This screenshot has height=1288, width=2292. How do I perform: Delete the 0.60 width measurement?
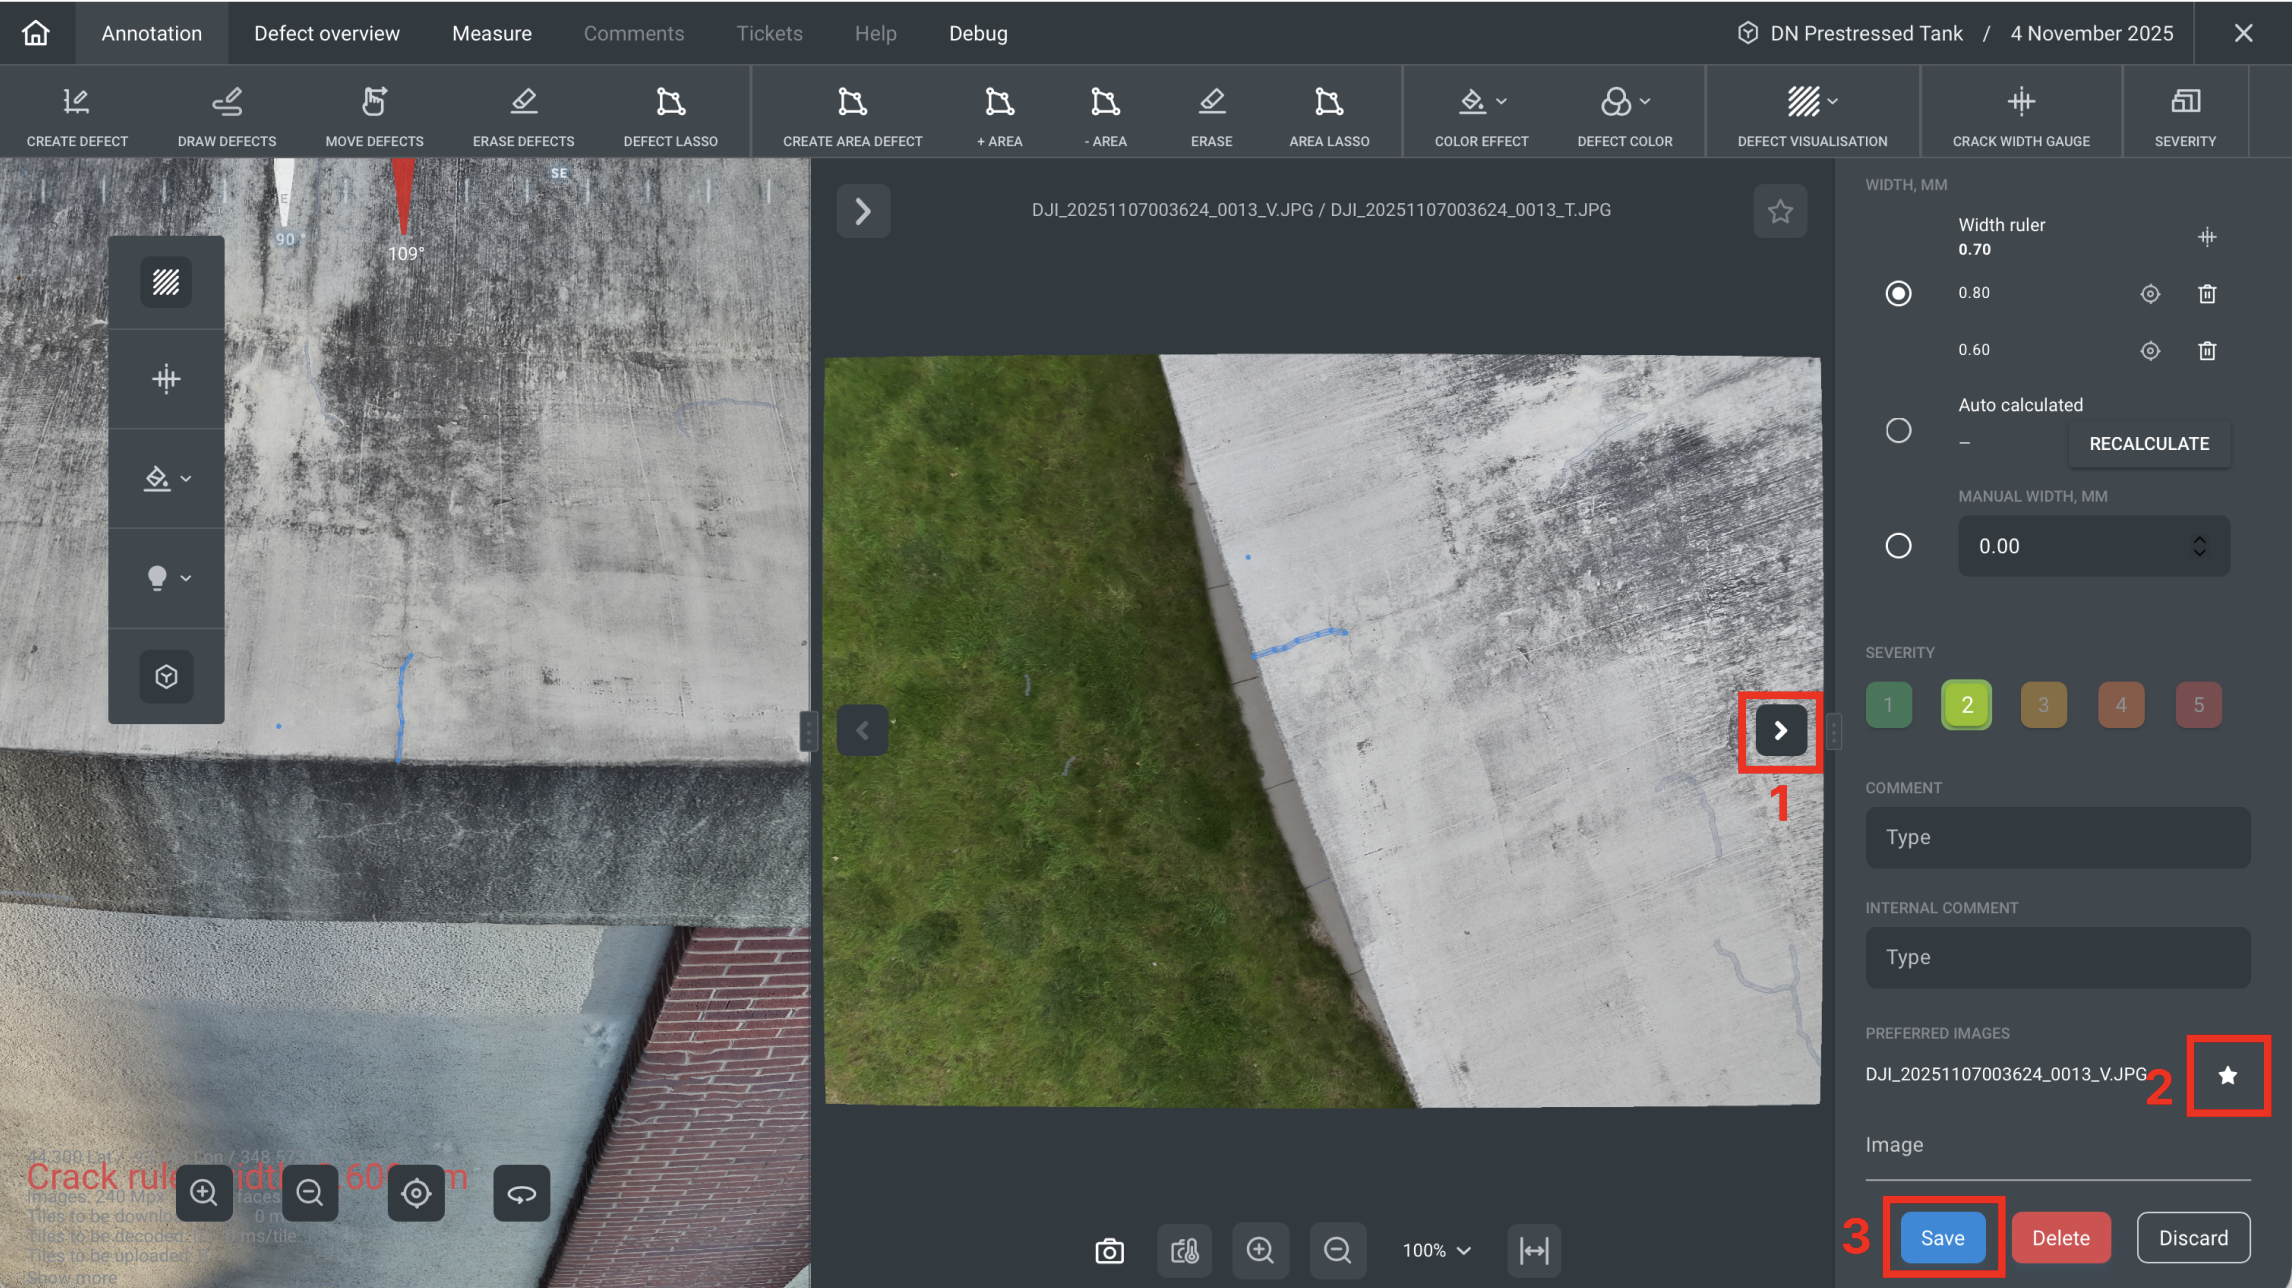point(2207,350)
